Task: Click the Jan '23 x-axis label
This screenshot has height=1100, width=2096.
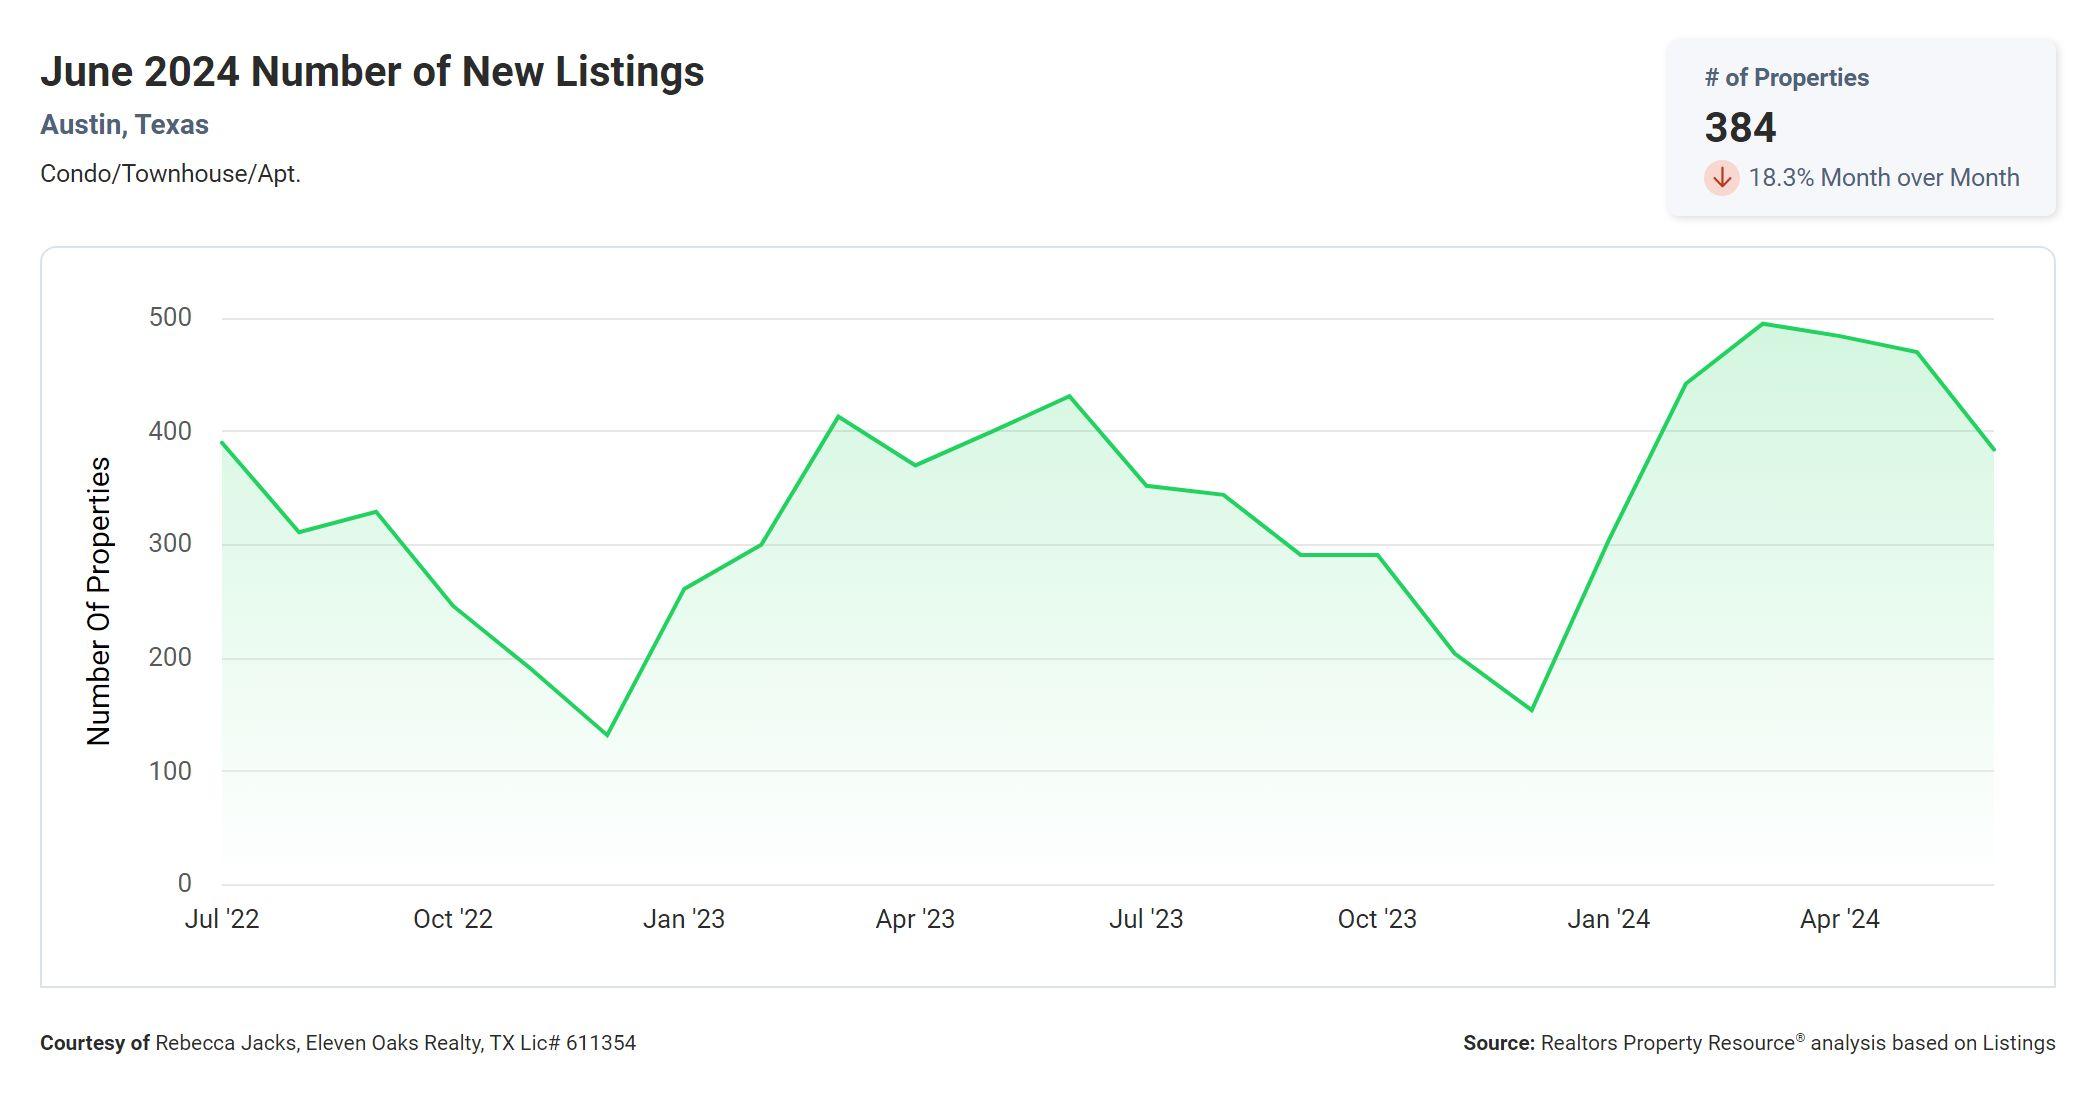Action: pyautogui.click(x=684, y=919)
